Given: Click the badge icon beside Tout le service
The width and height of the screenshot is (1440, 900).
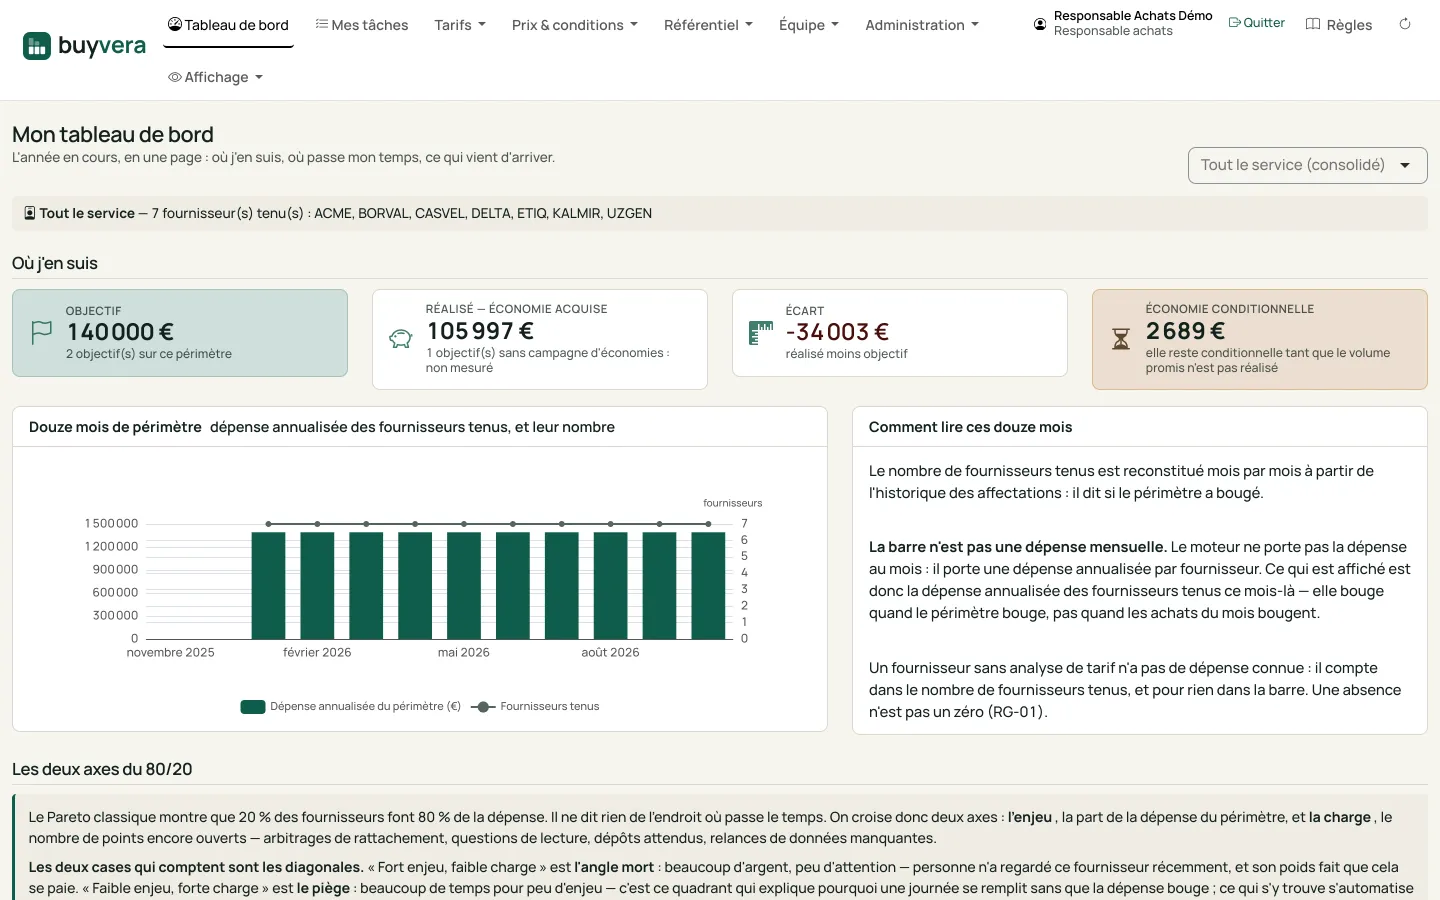Looking at the screenshot, I should pos(30,213).
